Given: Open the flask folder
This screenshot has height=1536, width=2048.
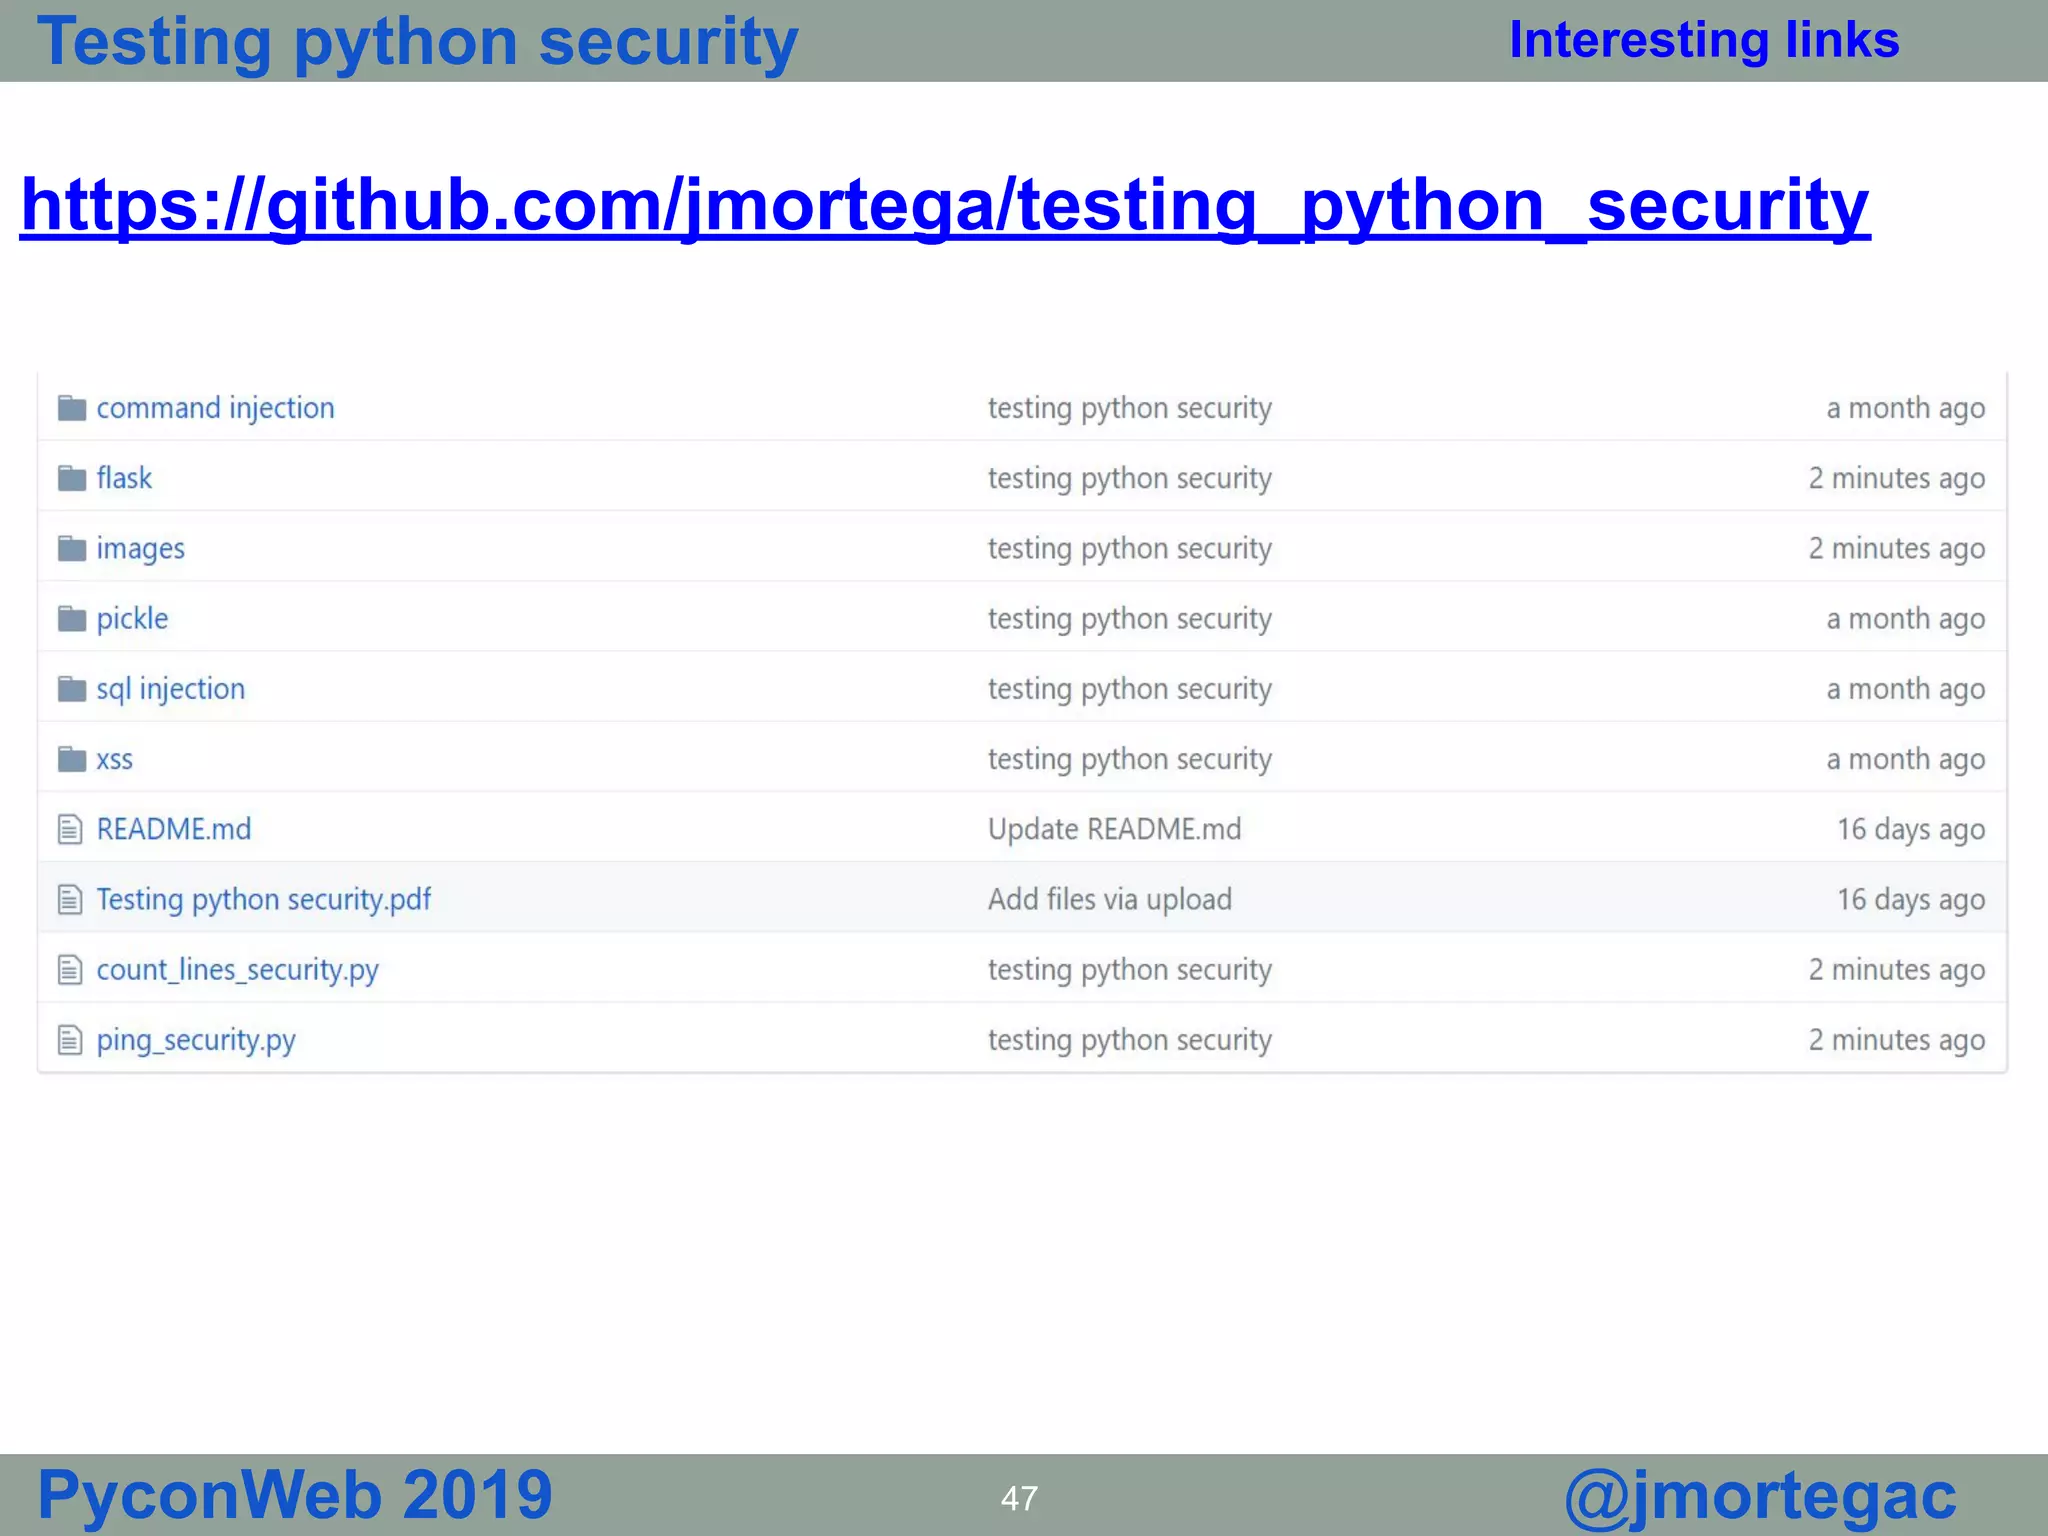Looking at the screenshot, I should [x=124, y=478].
